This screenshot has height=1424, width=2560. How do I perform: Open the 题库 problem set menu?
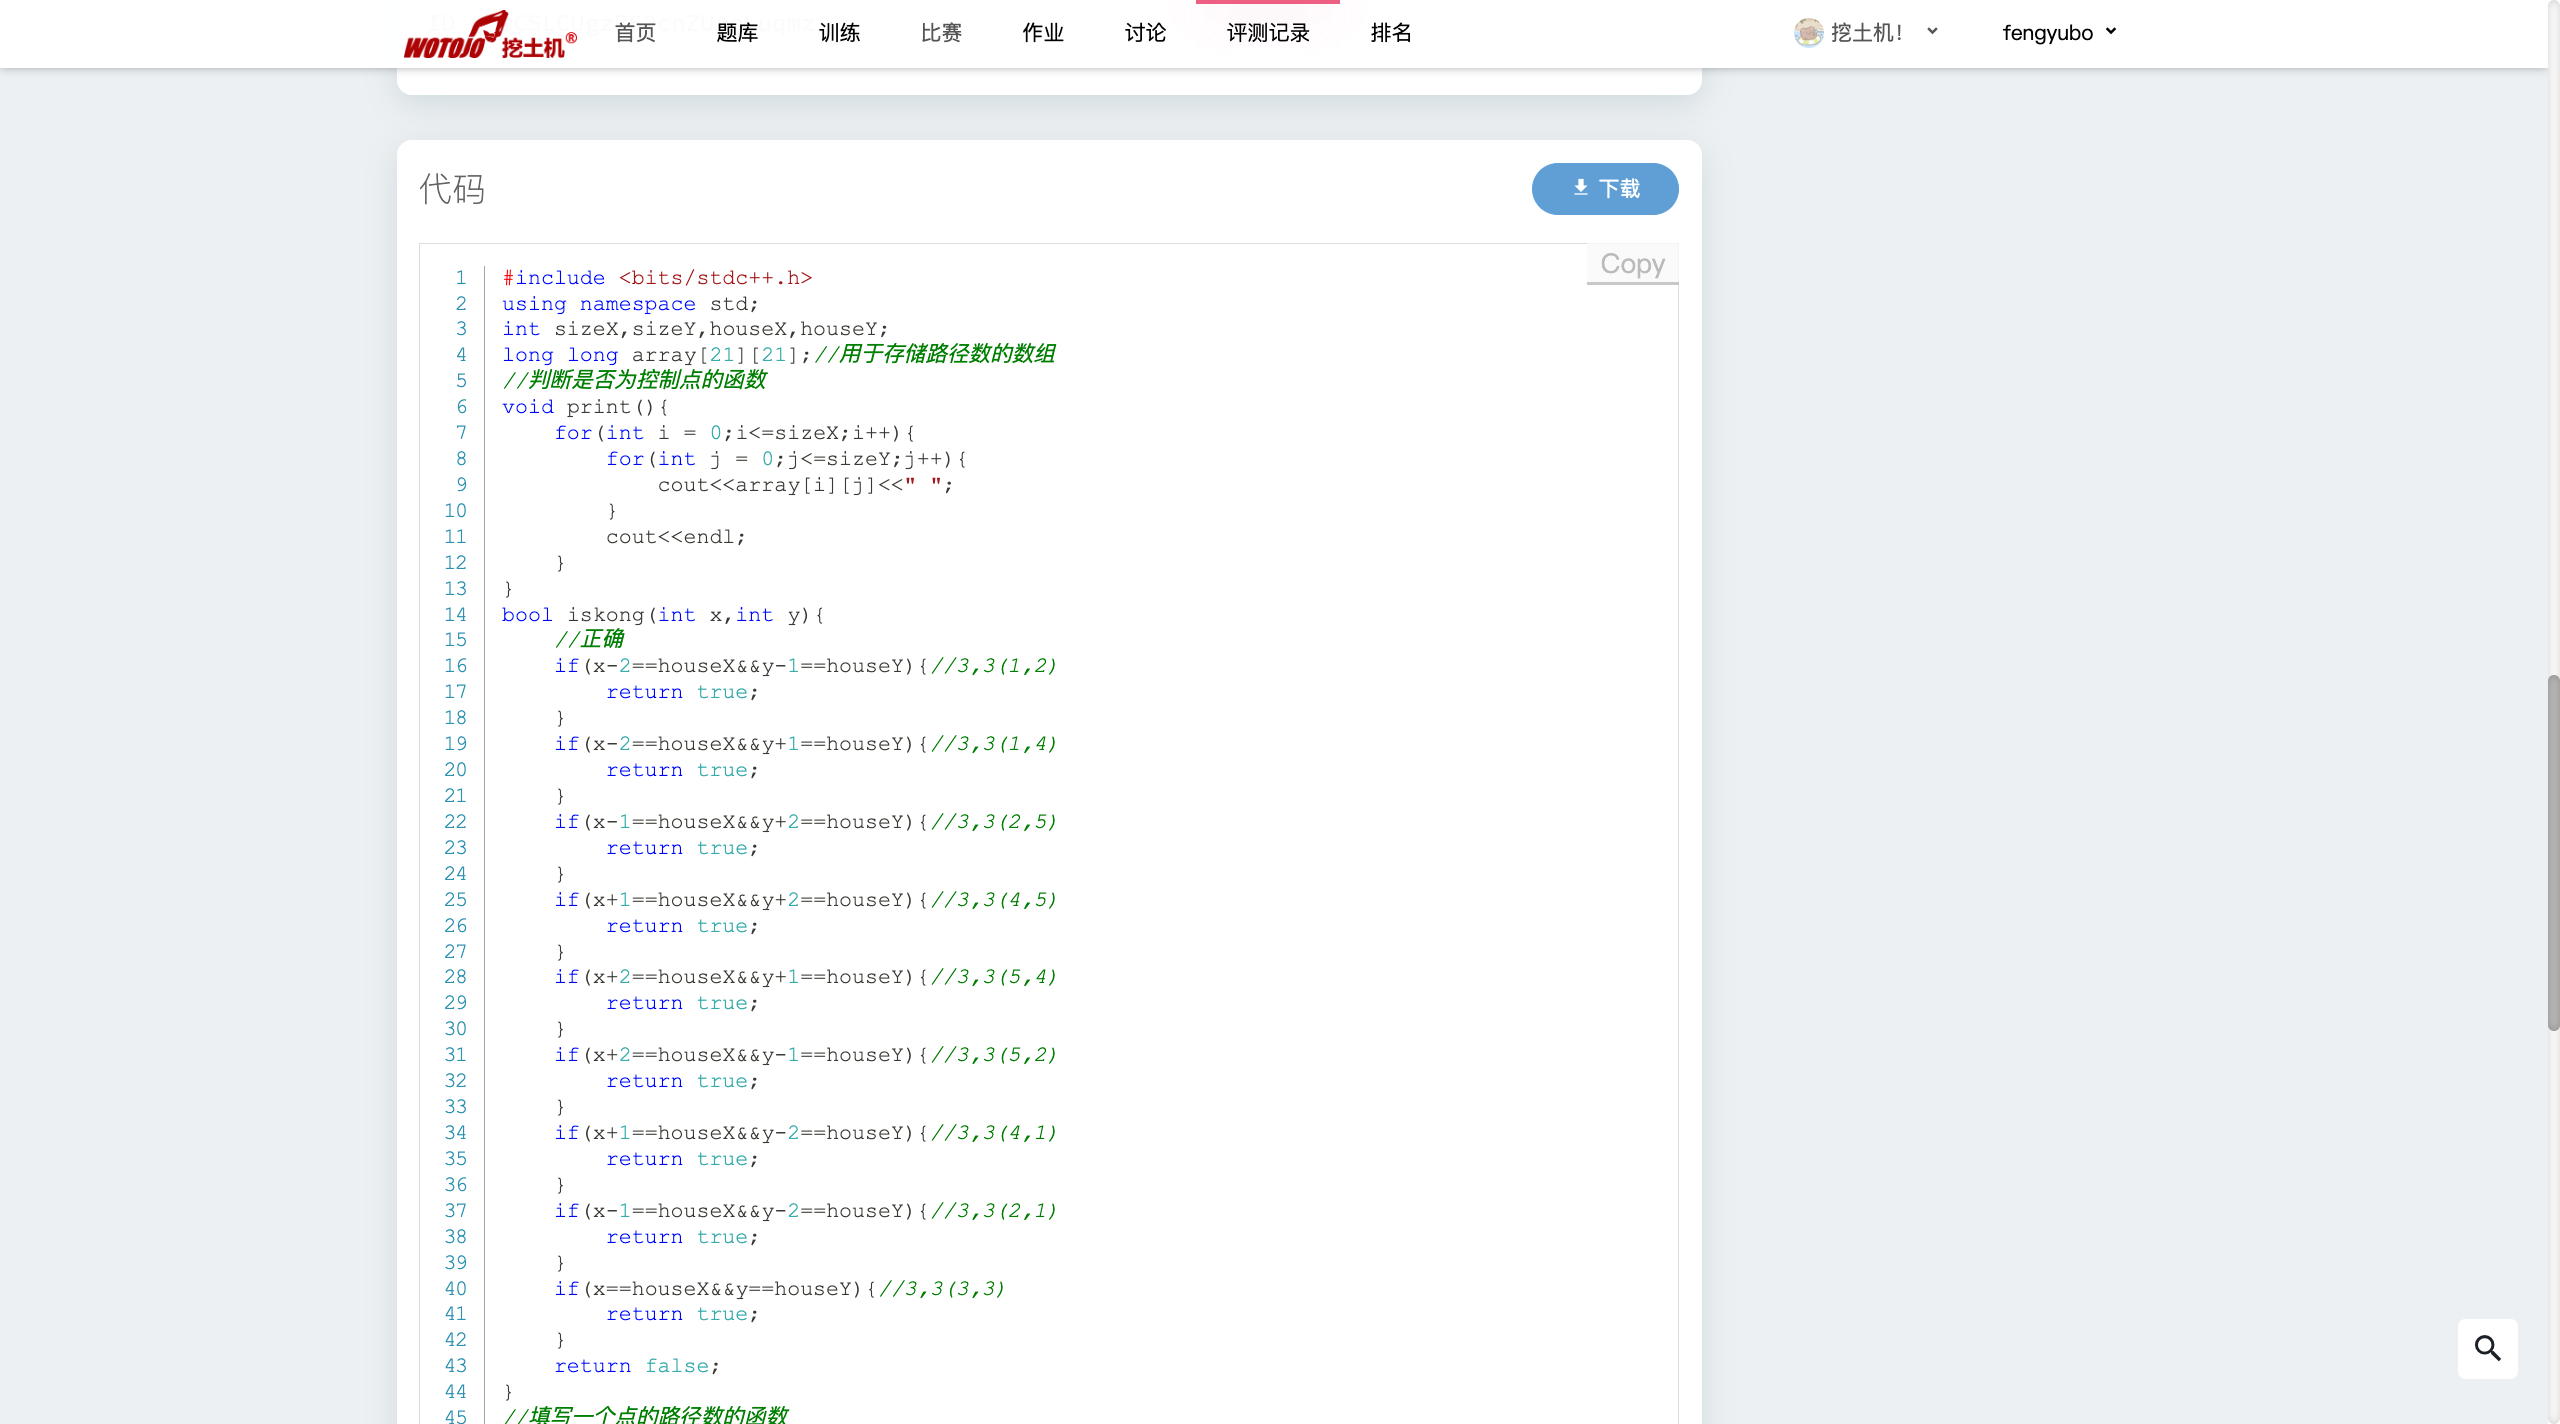click(737, 33)
